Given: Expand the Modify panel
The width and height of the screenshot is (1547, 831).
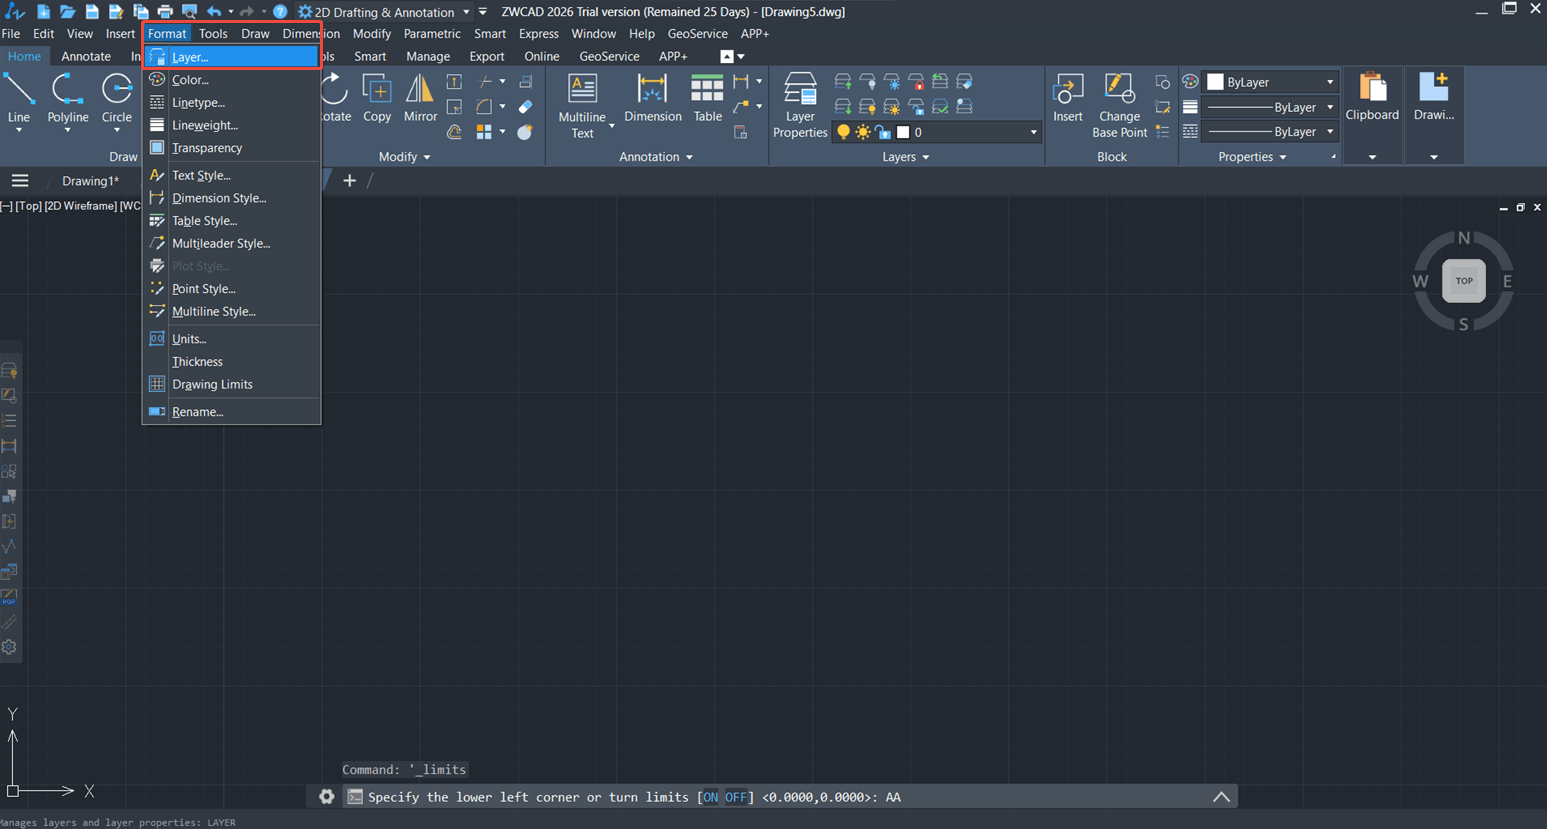Looking at the screenshot, I should [x=405, y=157].
